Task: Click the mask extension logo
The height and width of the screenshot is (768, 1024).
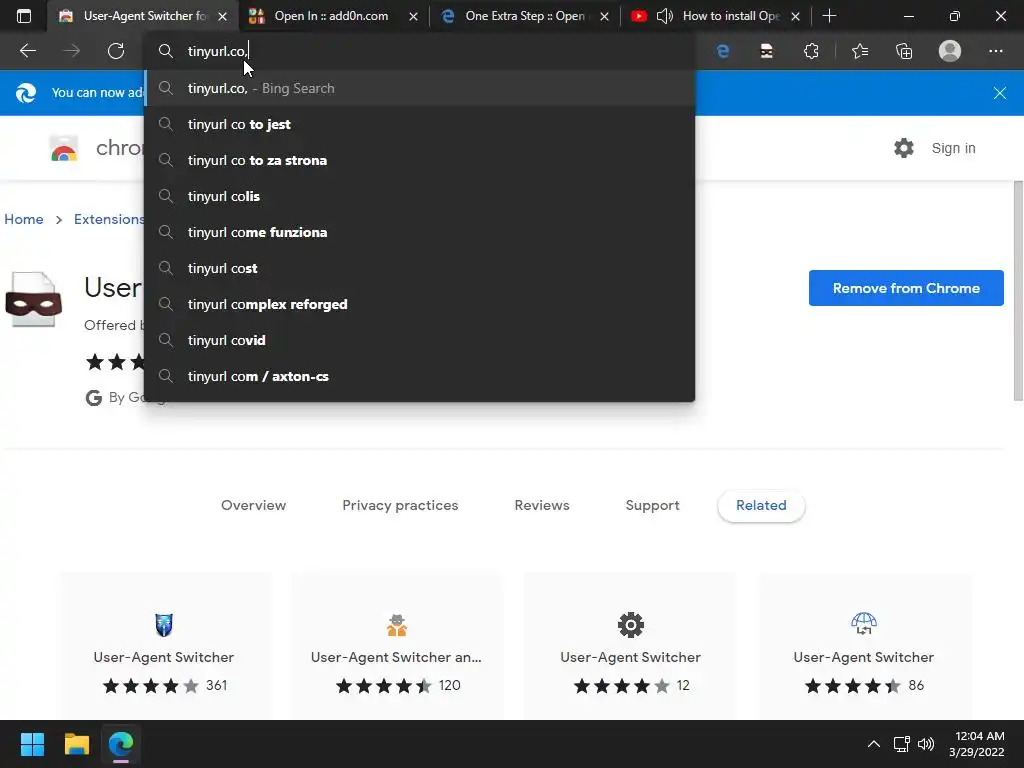Action: point(34,300)
